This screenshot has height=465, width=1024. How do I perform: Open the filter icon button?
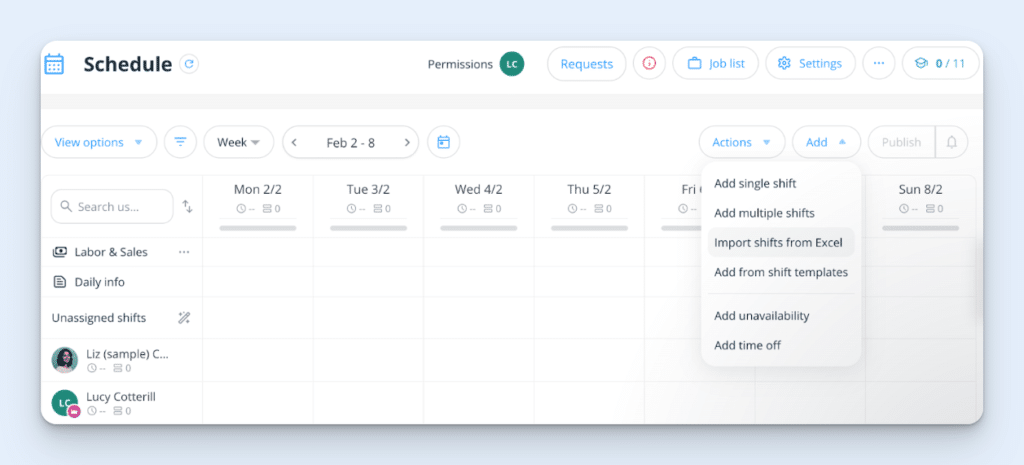[180, 142]
